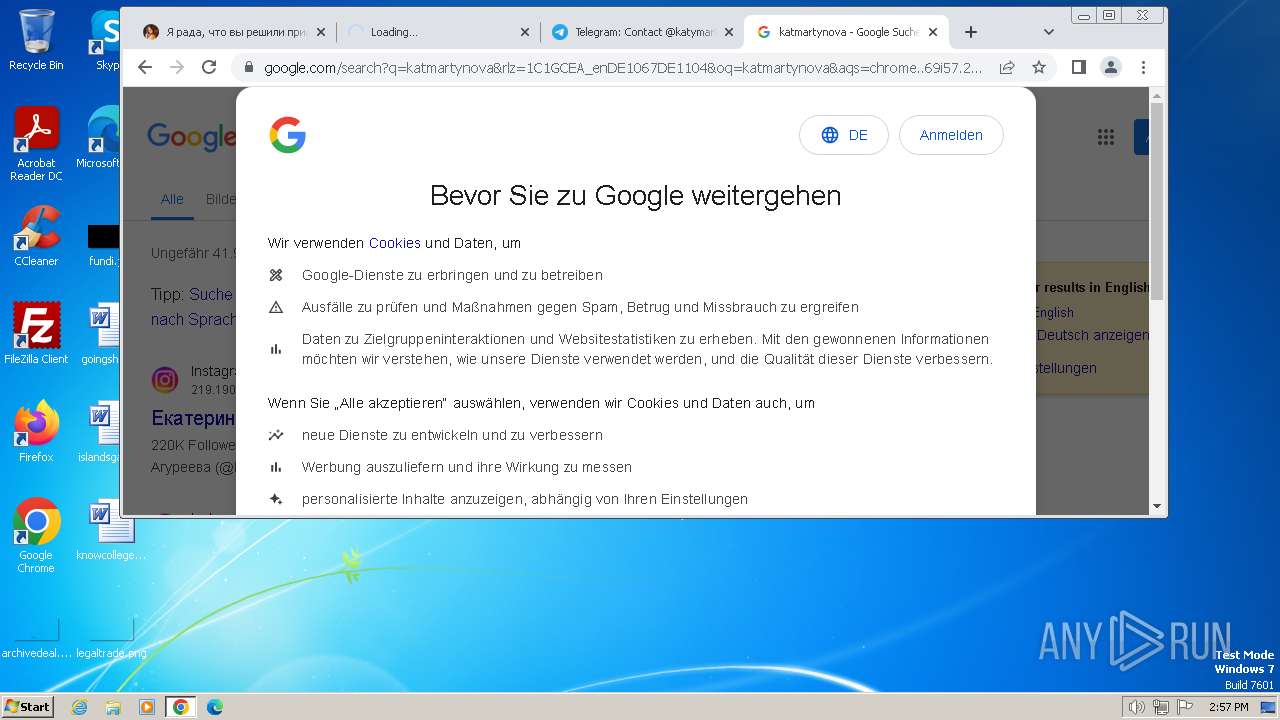Switch to the Telegram Contact tab
The height and width of the screenshot is (720, 1280).
coord(644,32)
